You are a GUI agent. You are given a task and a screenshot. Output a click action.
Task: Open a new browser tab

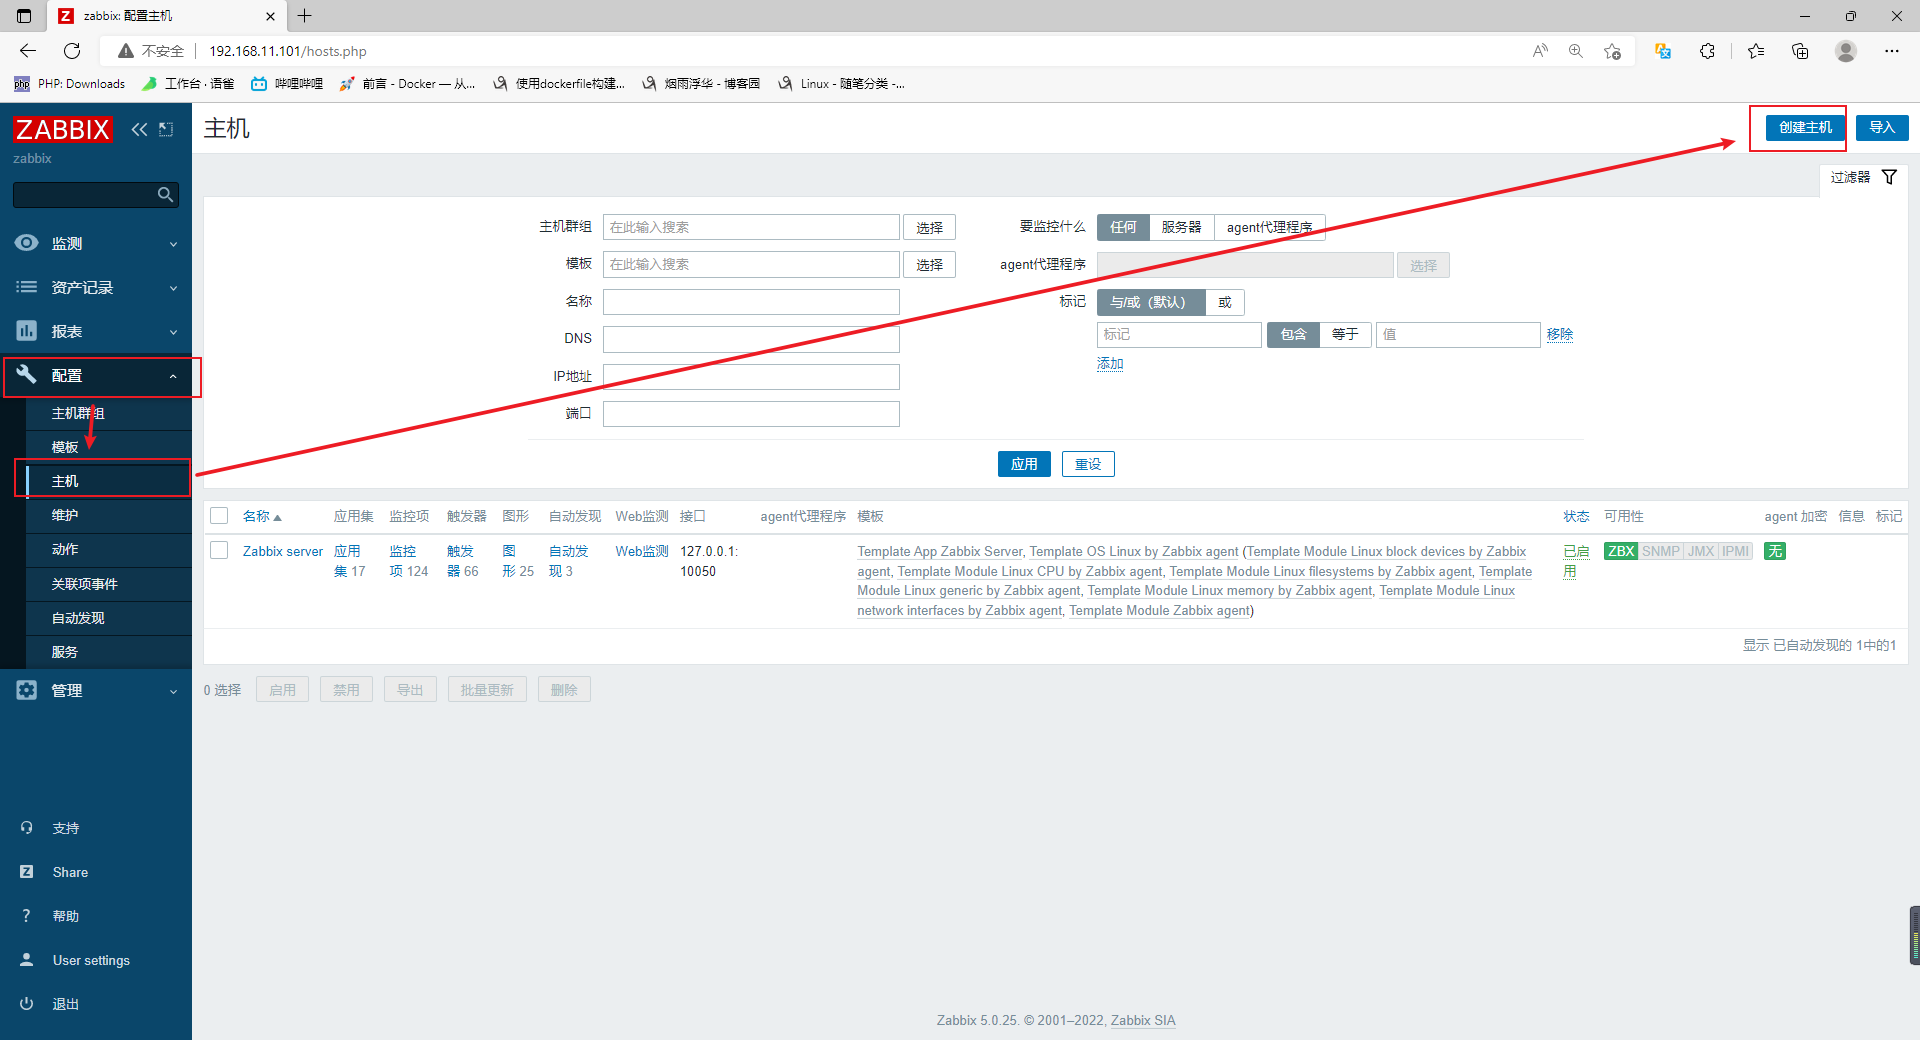(x=305, y=16)
